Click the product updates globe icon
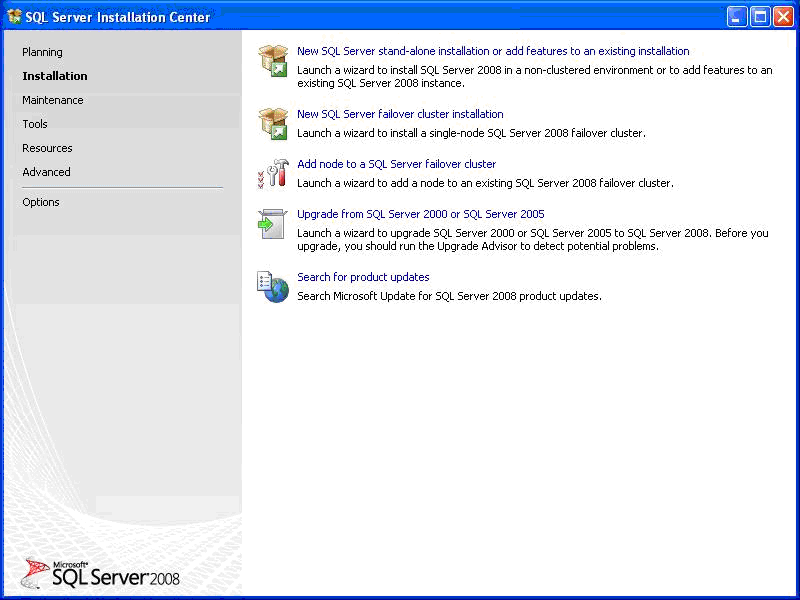The width and height of the screenshot is (800, 600). point(273,287)
